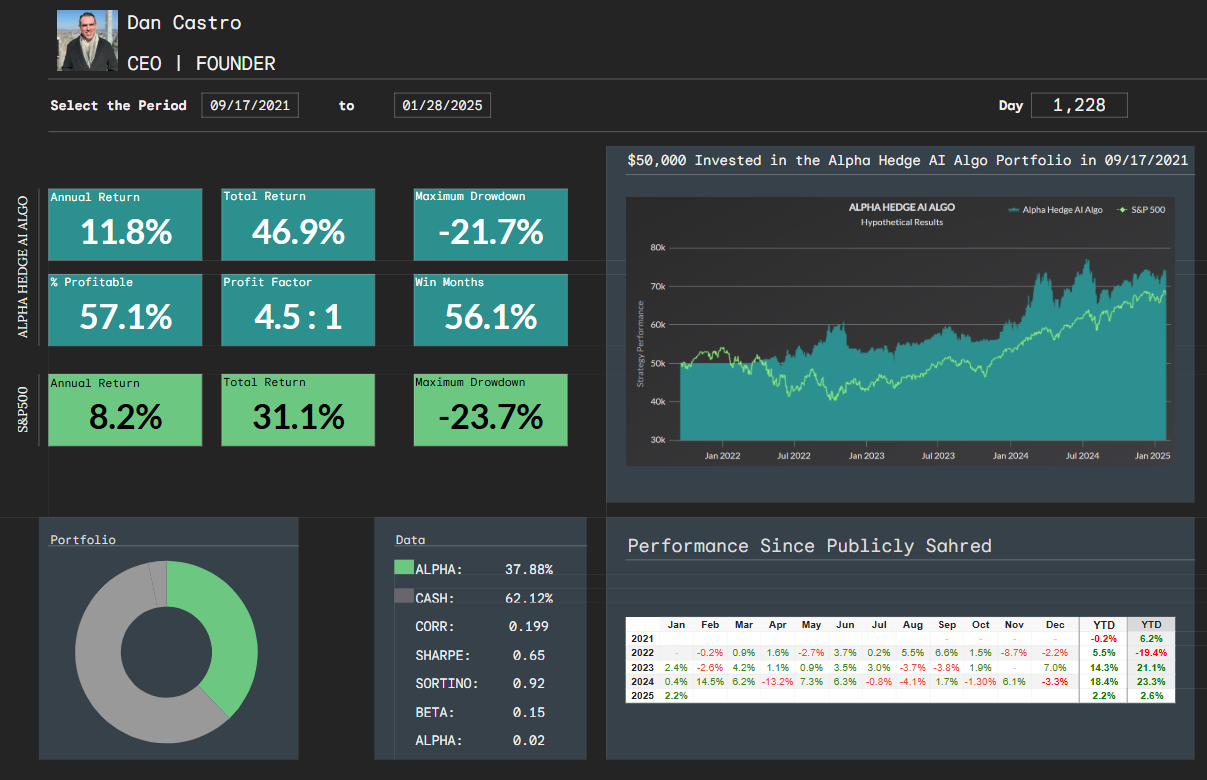Select the Win Months 56.1% card
1207x780 pixels.
click(490, 310)
